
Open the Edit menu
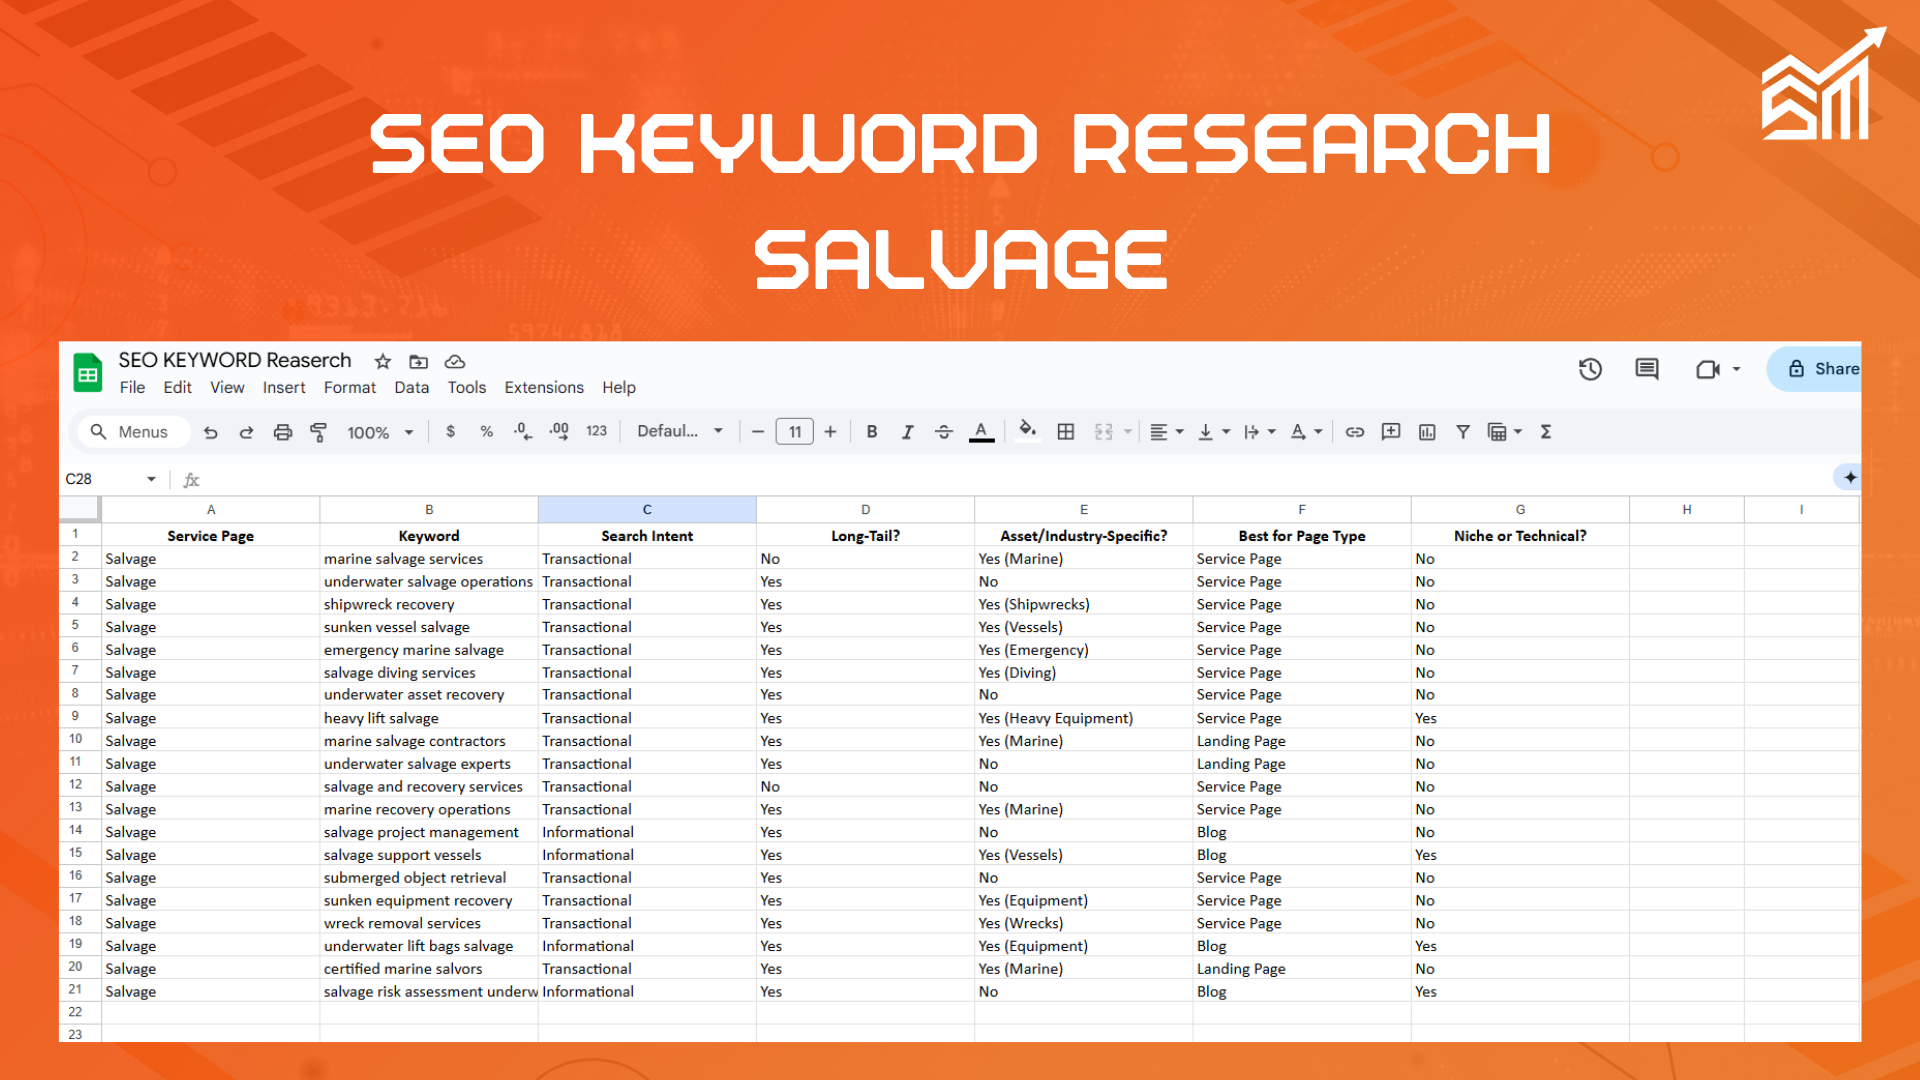tap(177, 387)
